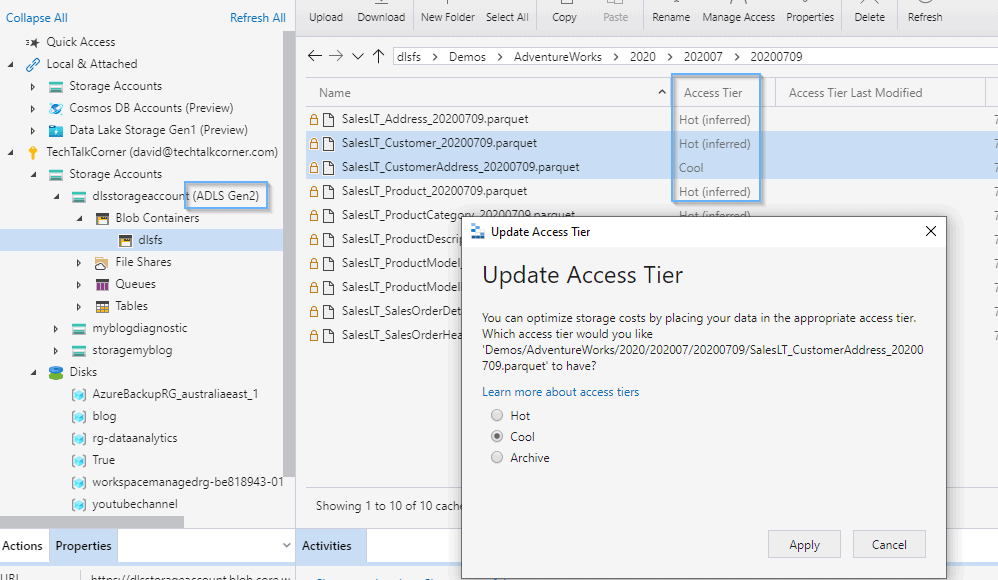Select the Cool access tier option
This screenshot has height=580, width=998.
pyautogui.click(x=497, y=437)
